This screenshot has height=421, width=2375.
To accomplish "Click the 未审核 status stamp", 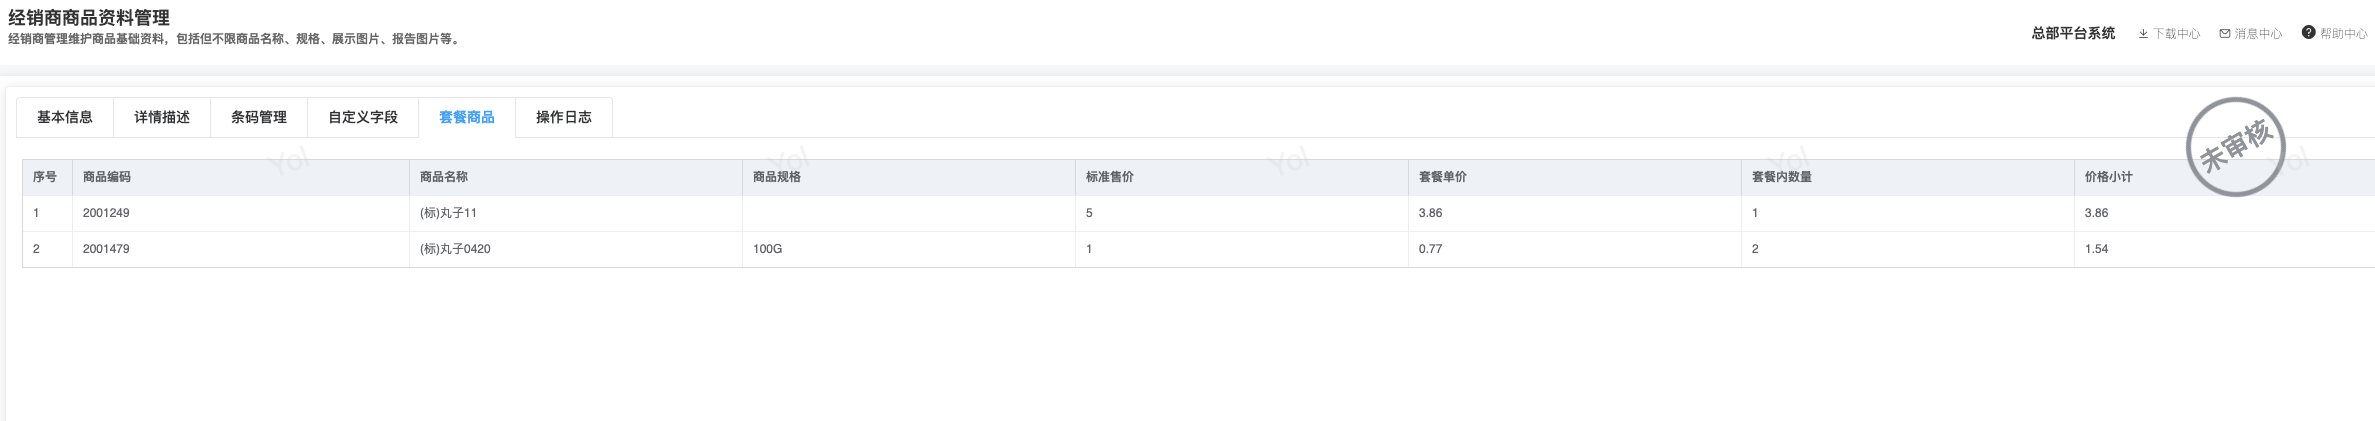I will click(x=2235, y=147).
